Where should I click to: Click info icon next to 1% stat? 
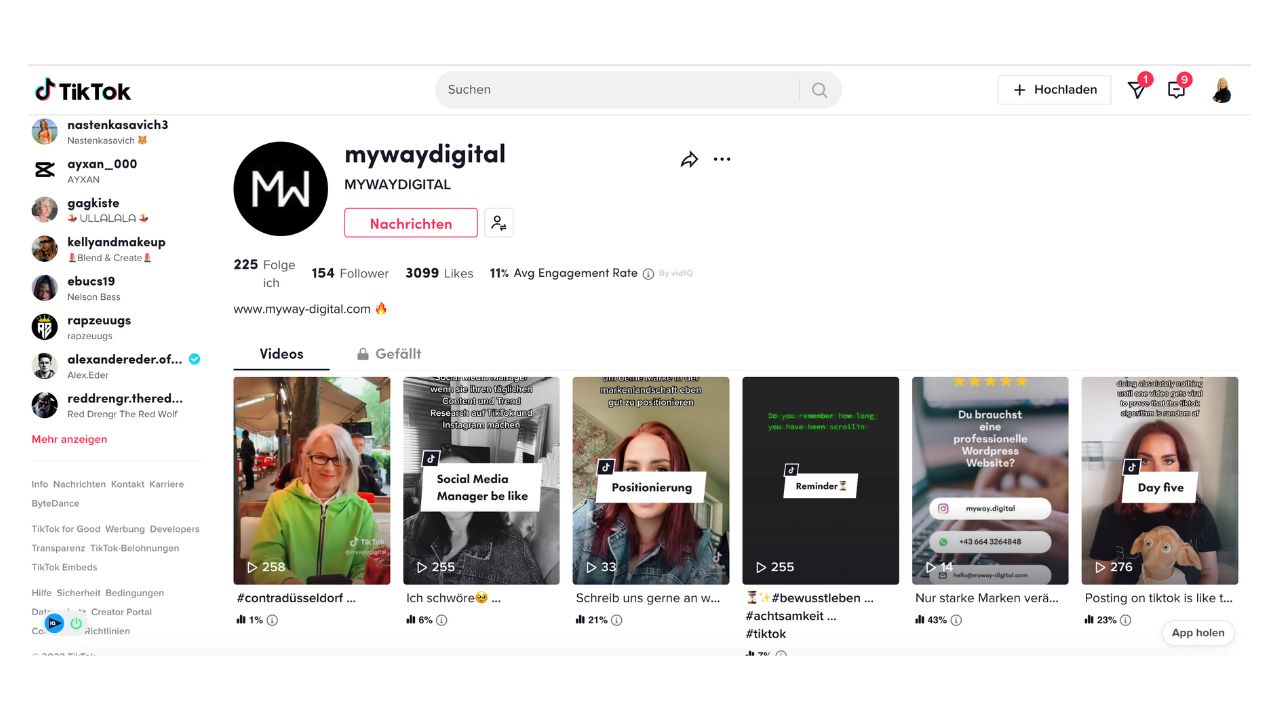272,620
